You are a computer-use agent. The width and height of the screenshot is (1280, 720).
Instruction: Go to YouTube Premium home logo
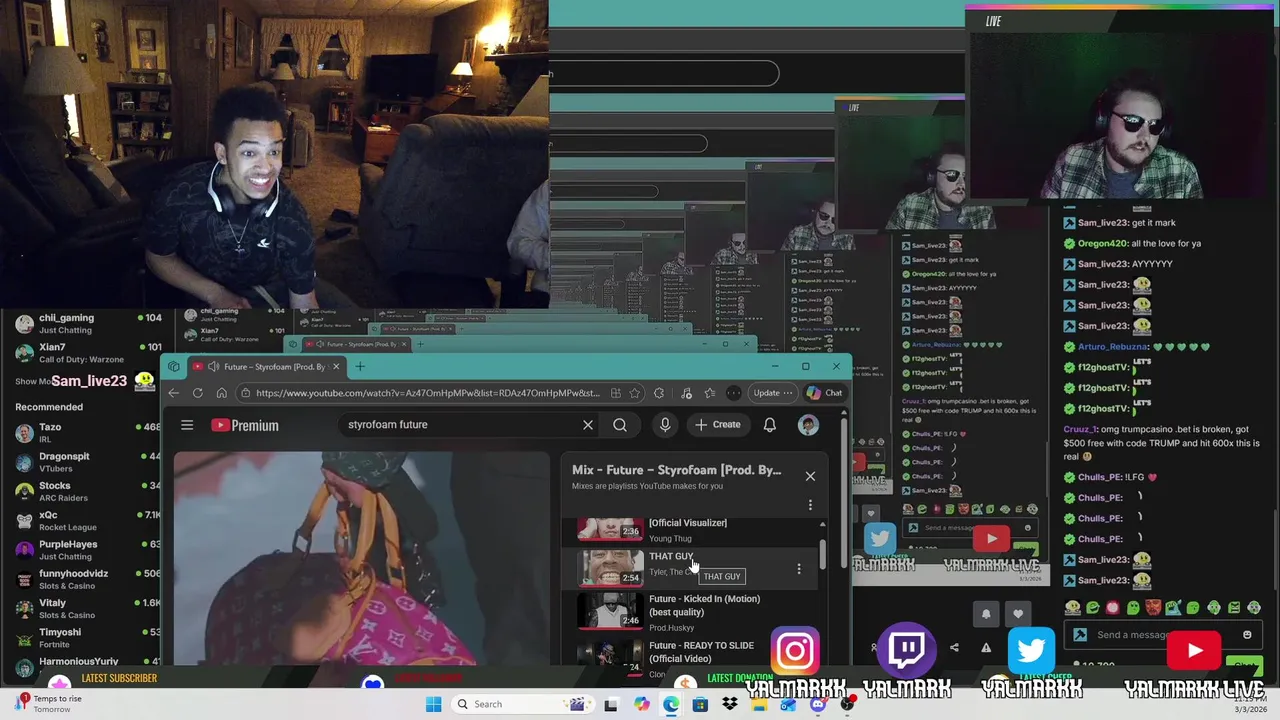click(x=245, y=425)
